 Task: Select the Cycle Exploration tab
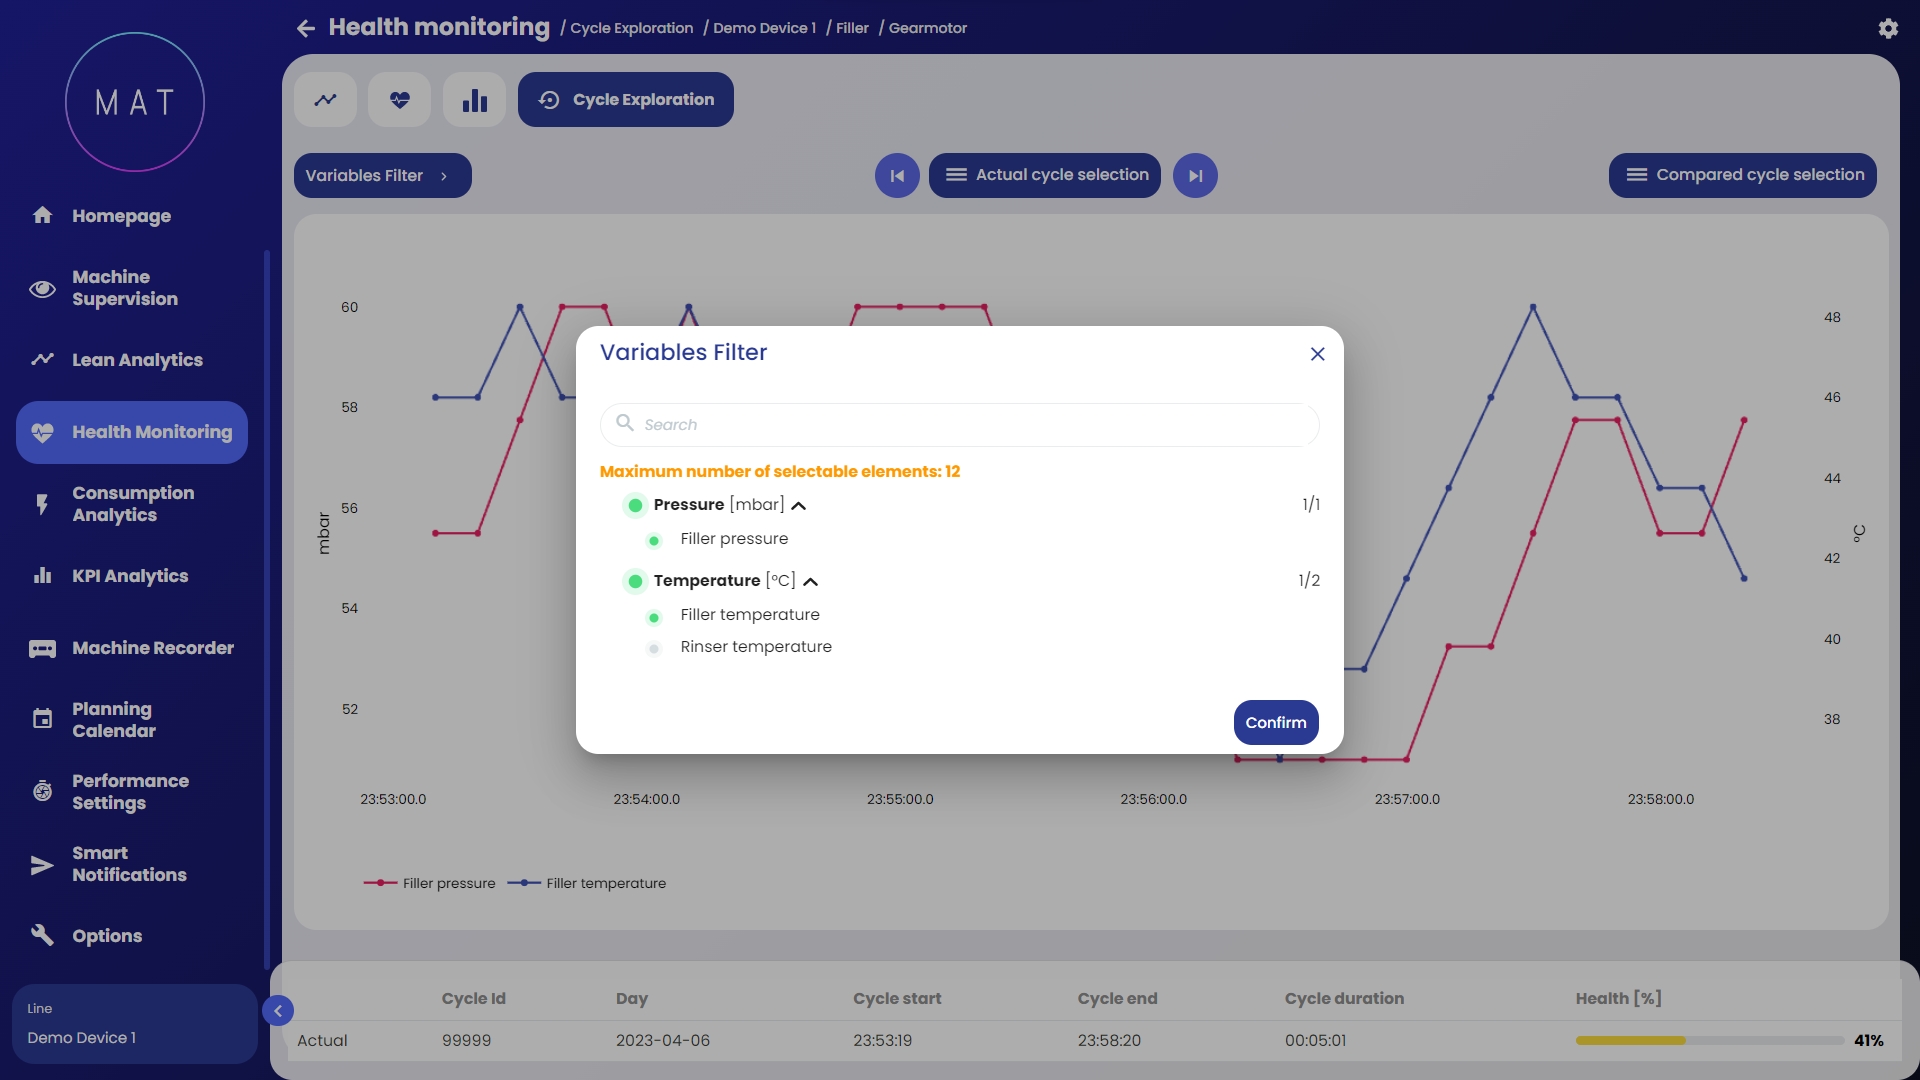tap(625, 100)
